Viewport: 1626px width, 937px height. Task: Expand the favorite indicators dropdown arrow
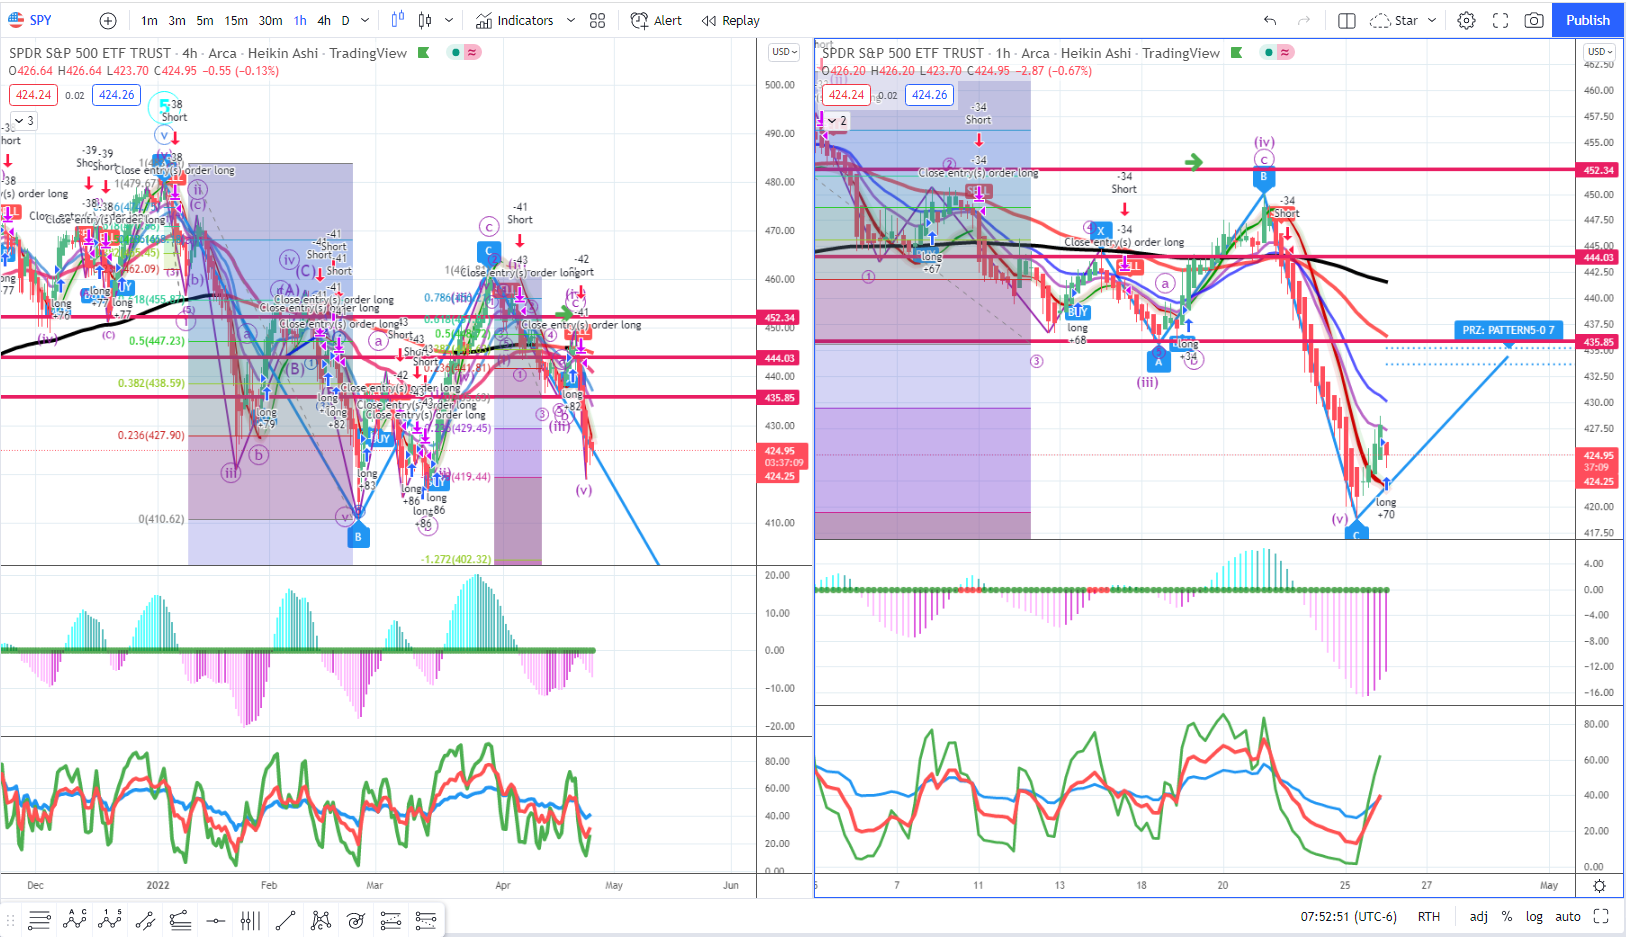point(571,20)
